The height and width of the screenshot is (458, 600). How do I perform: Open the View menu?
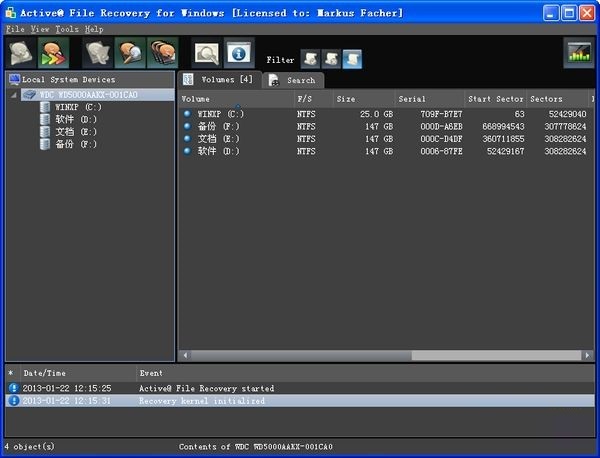pos(40,29)
